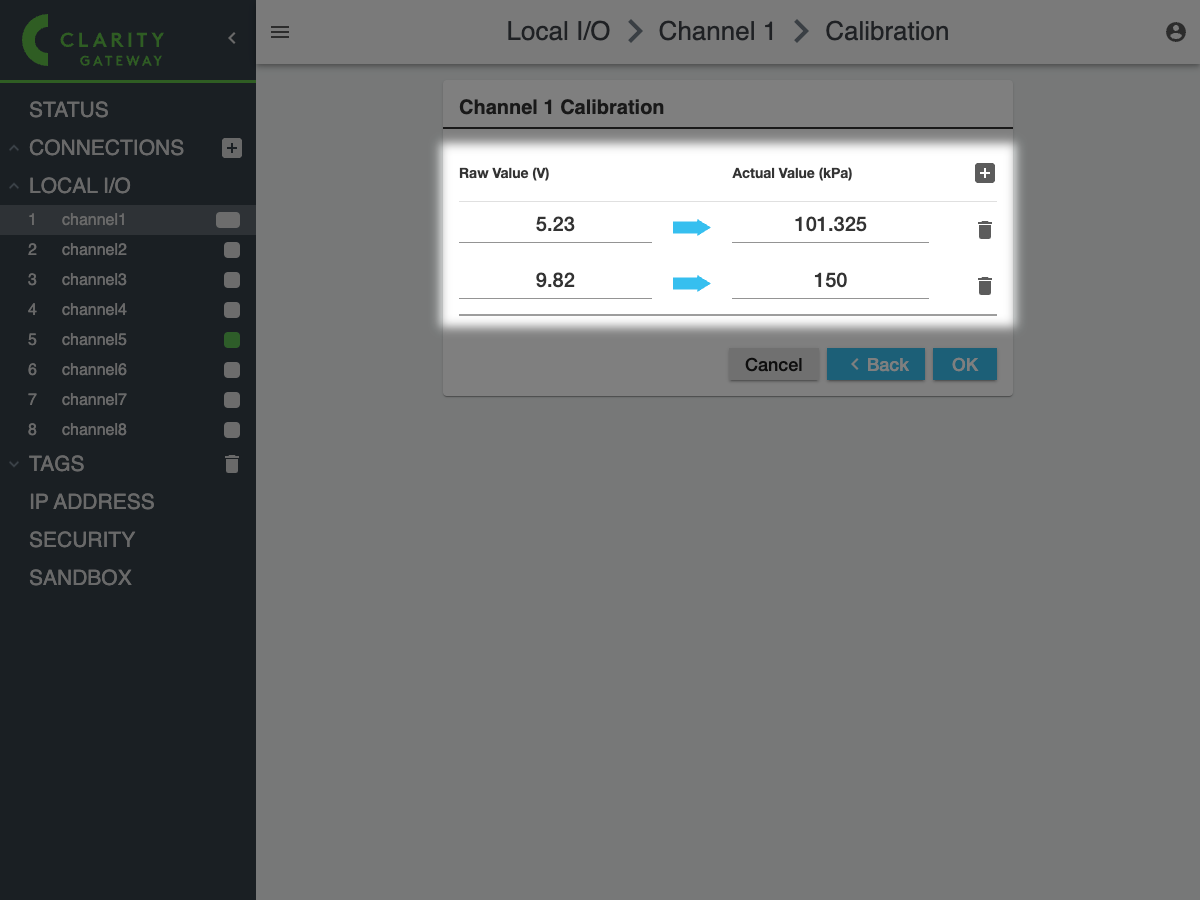Open the SECURITY menu item
Screen dimensions: 1200x900
(x=82, y=540)
